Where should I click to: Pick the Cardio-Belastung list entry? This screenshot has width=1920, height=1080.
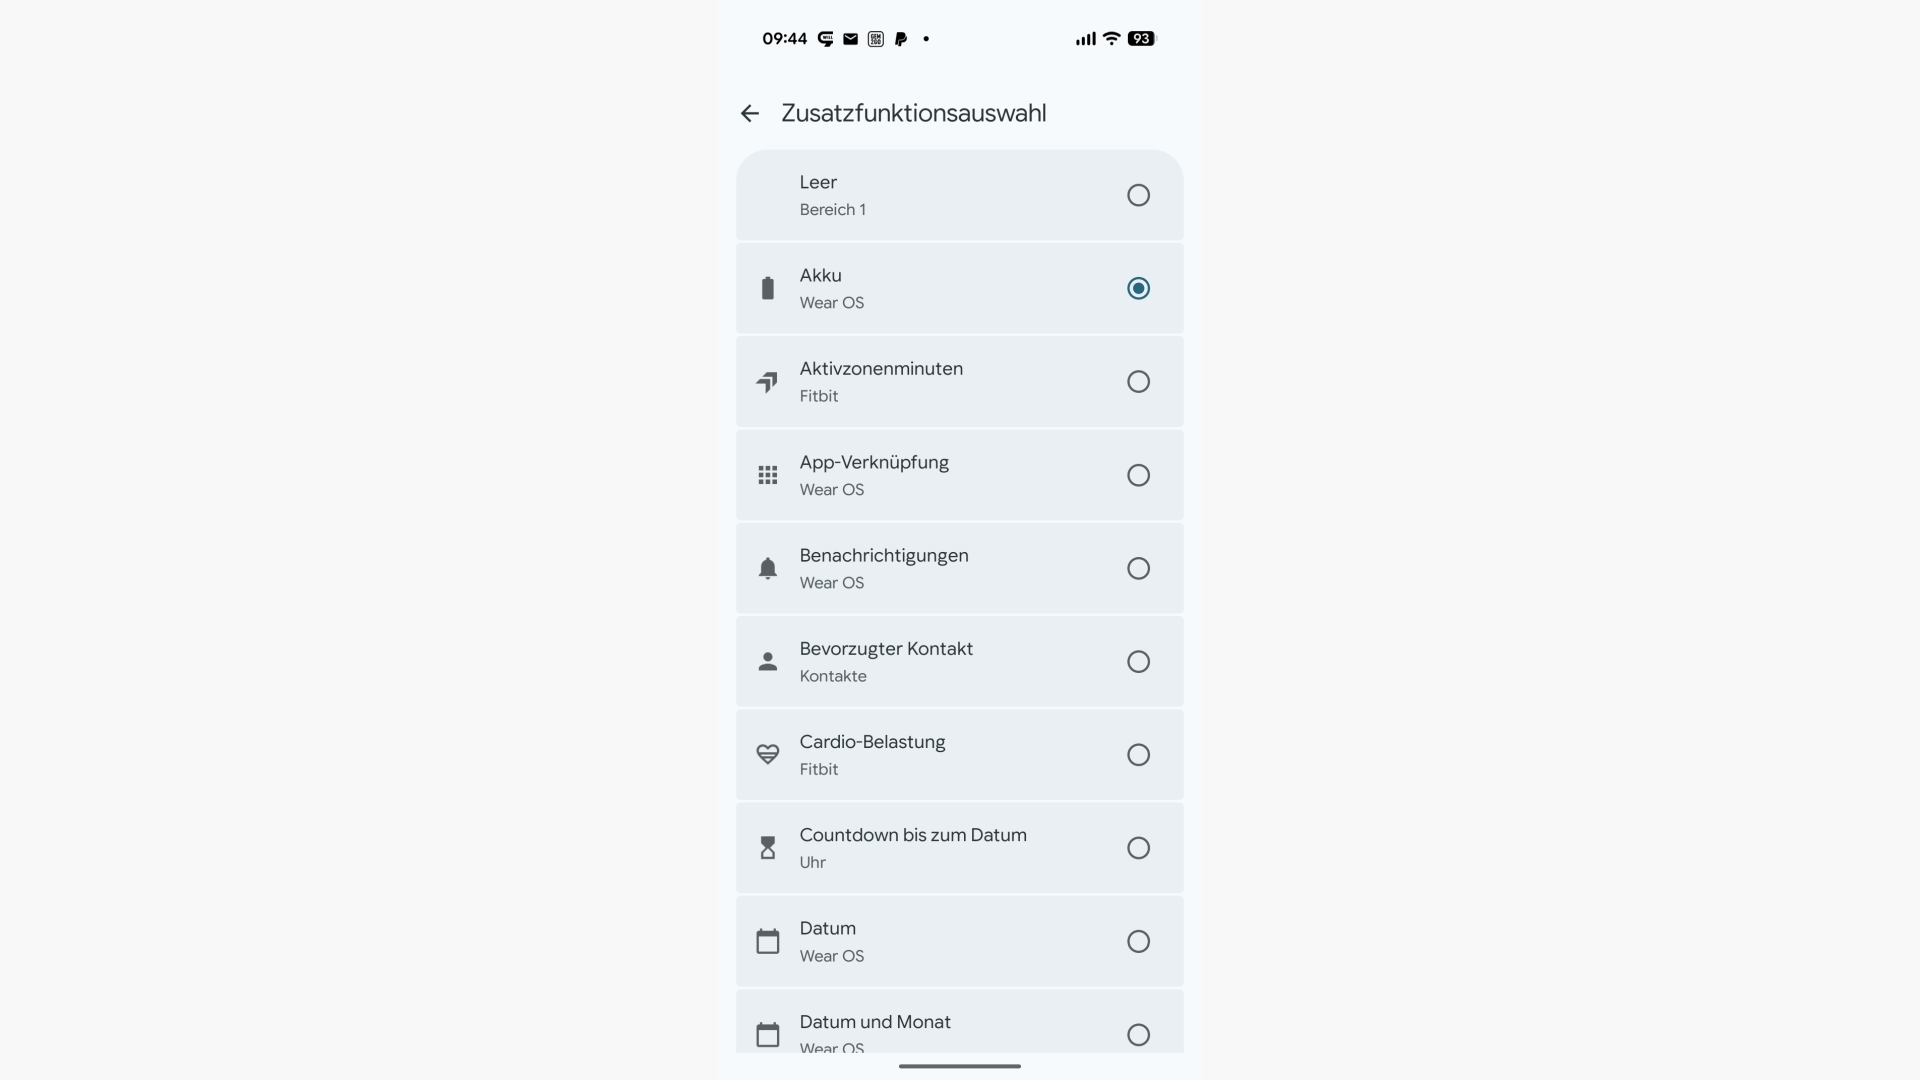[940, 755]
